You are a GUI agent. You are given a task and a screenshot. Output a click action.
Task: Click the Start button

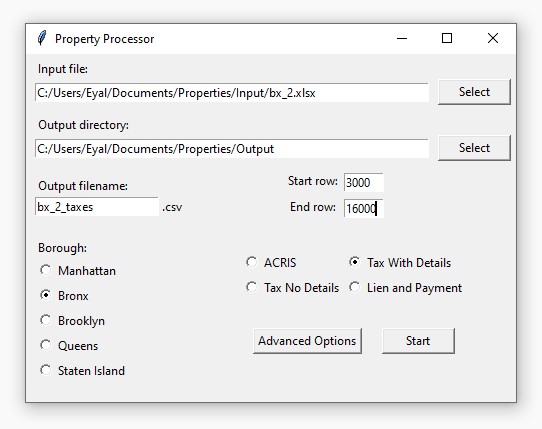point(418,341)
